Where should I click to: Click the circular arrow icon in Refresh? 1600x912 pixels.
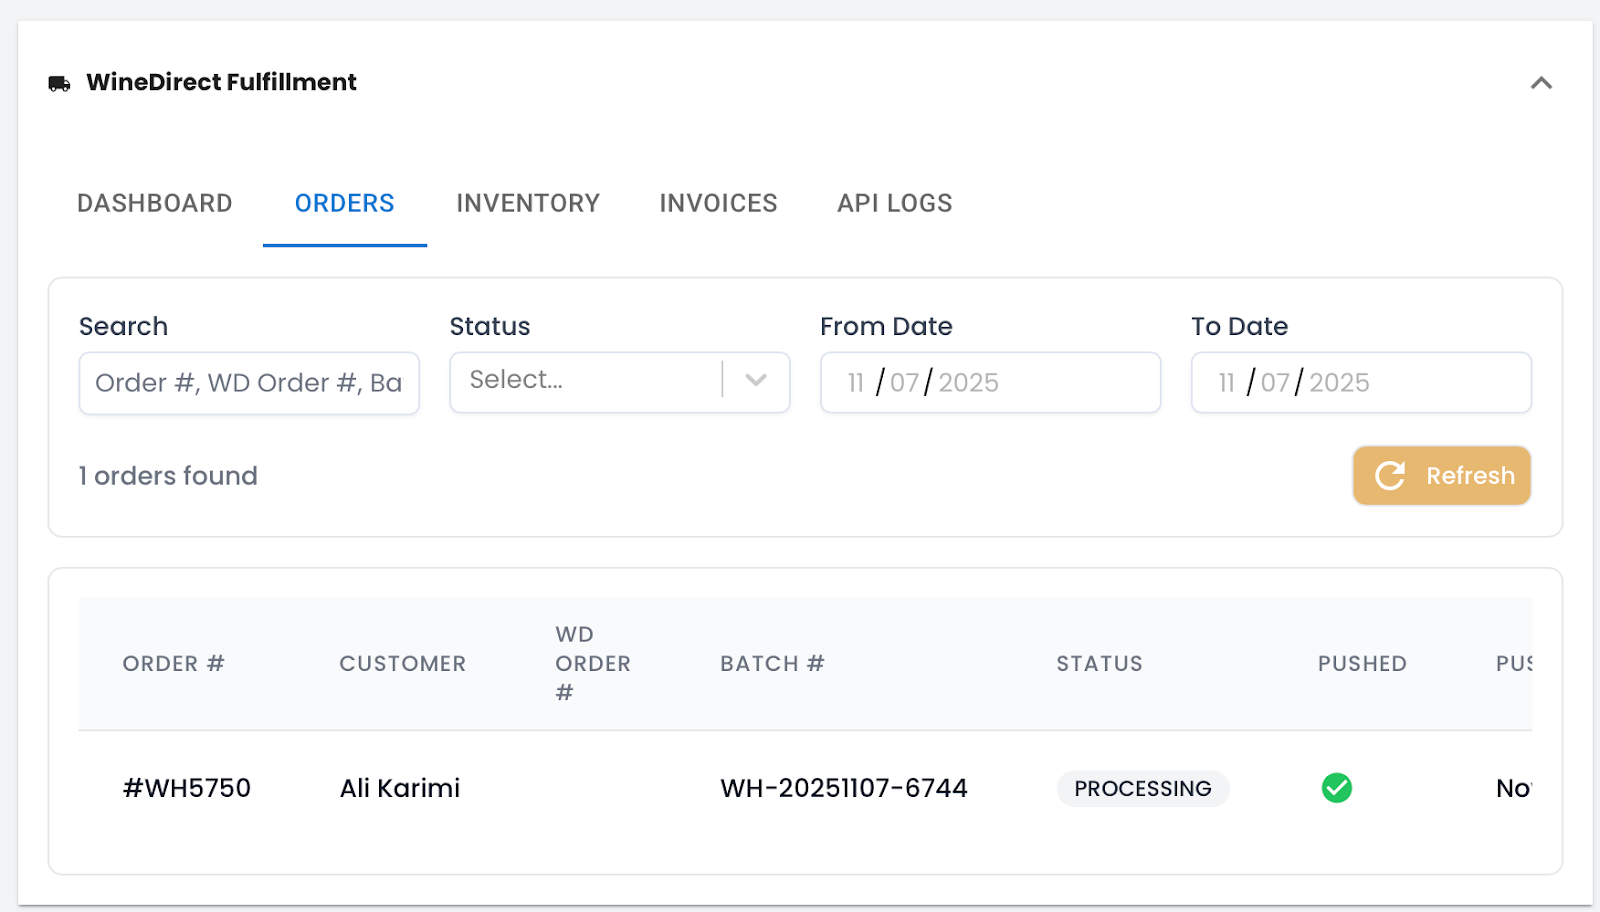point(1390,476)
